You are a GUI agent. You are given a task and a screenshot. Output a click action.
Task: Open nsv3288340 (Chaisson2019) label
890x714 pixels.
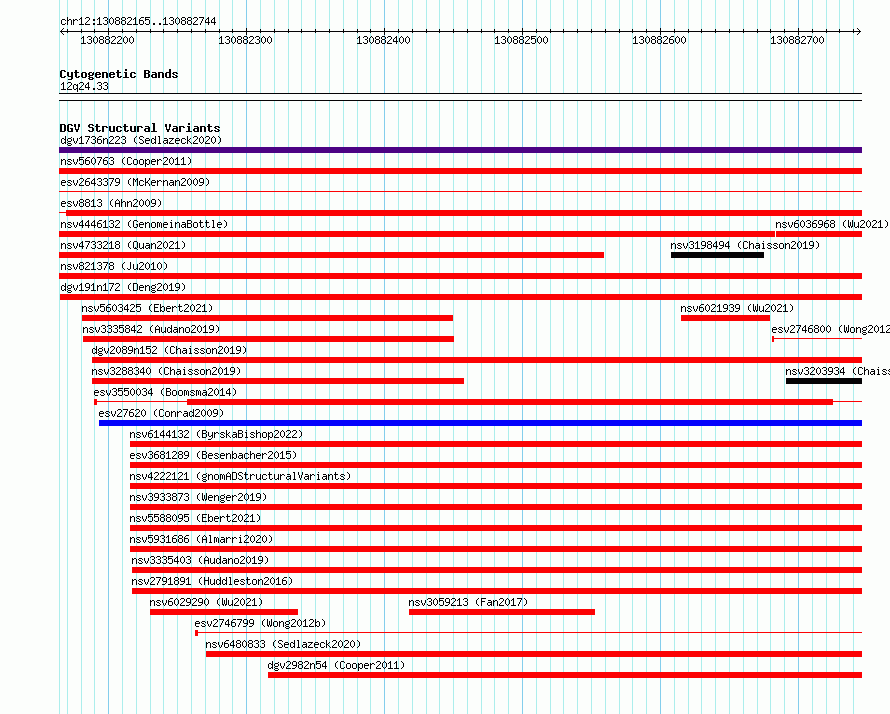[x=166, y=371]
